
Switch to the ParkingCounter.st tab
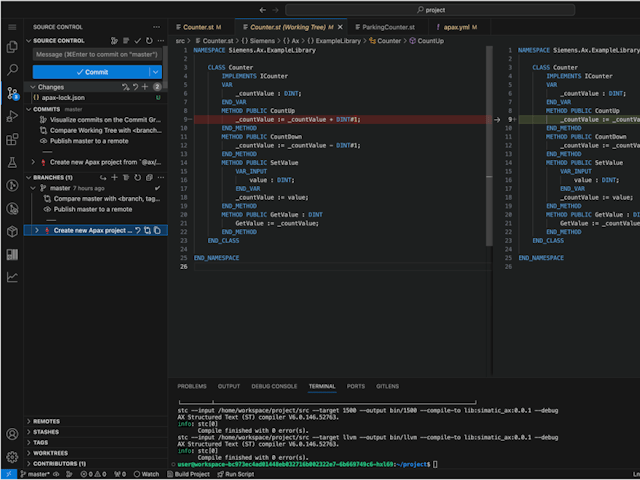(388, 27)
